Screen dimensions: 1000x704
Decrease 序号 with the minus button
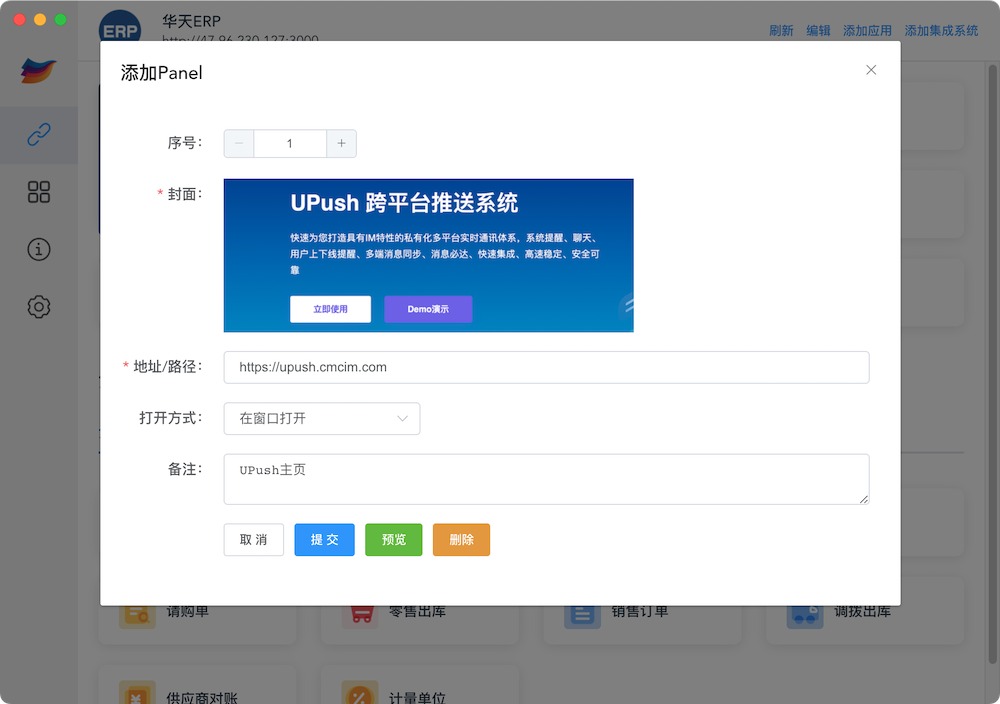tap(239, 143)
